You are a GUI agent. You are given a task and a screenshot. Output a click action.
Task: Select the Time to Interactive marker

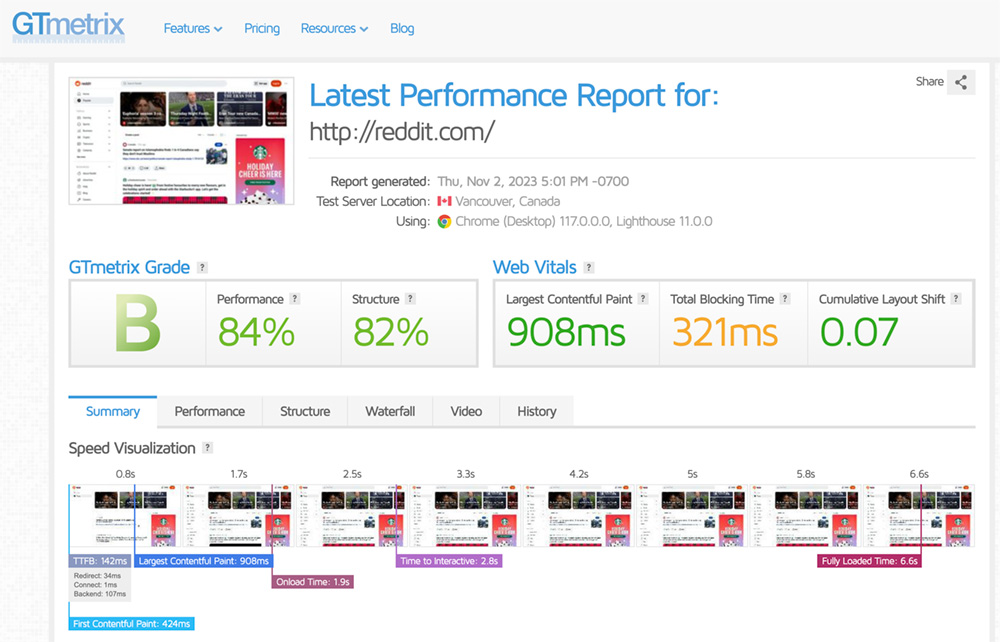[x=449, y=561]
